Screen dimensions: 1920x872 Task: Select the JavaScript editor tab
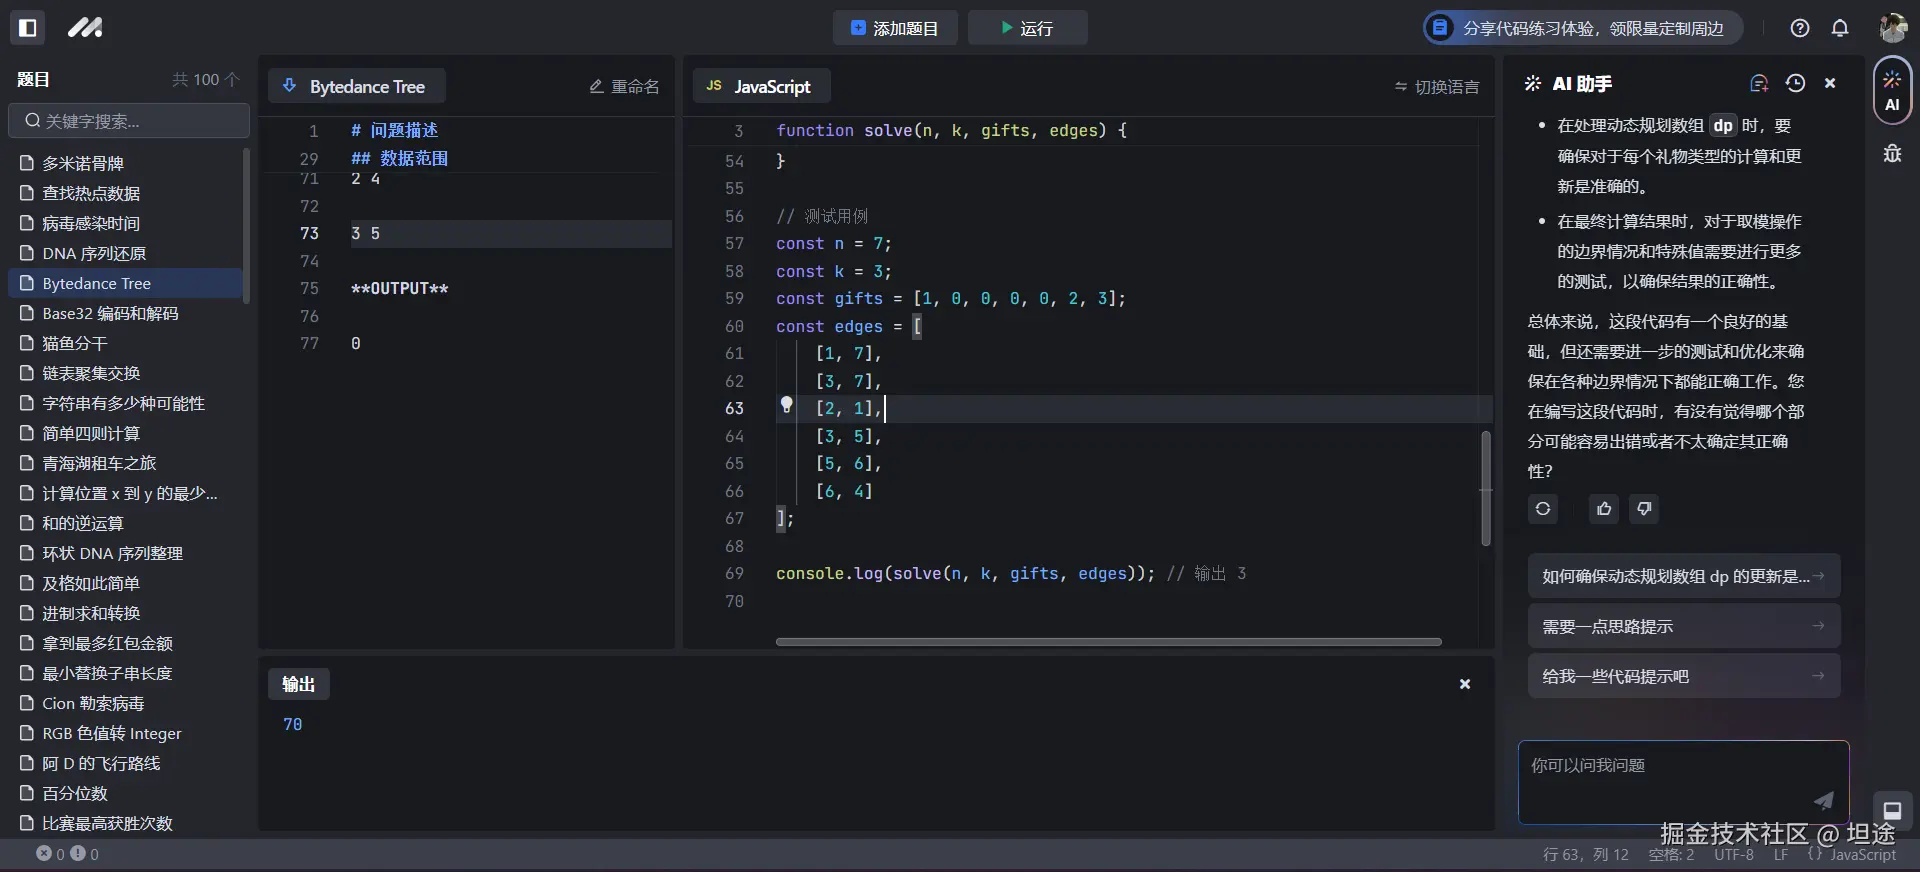click(x=761, y=87)
